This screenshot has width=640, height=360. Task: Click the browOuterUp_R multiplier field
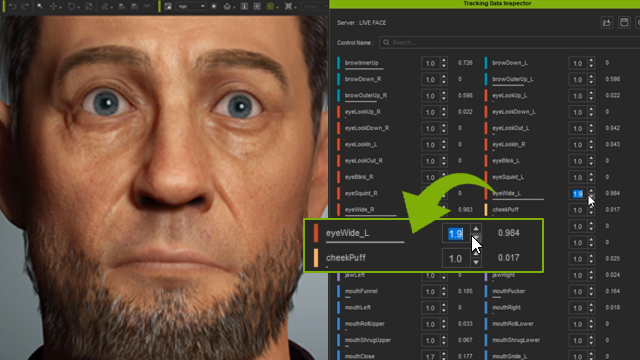click(x=430, y=96)
